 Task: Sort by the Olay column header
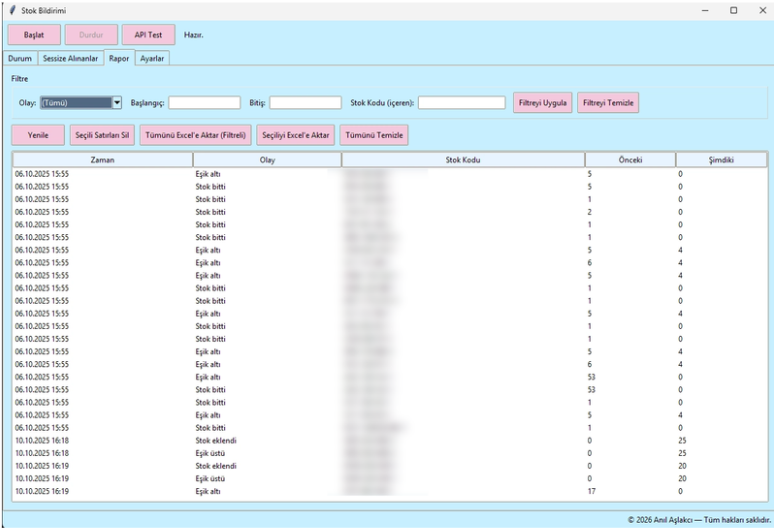click(267, 160)
